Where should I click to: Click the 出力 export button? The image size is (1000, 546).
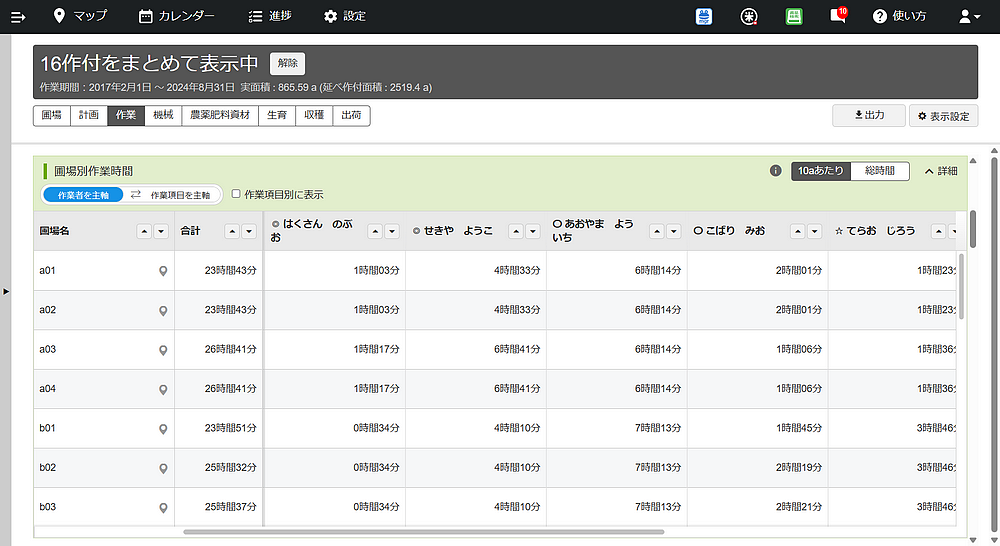tap(868, 116)
